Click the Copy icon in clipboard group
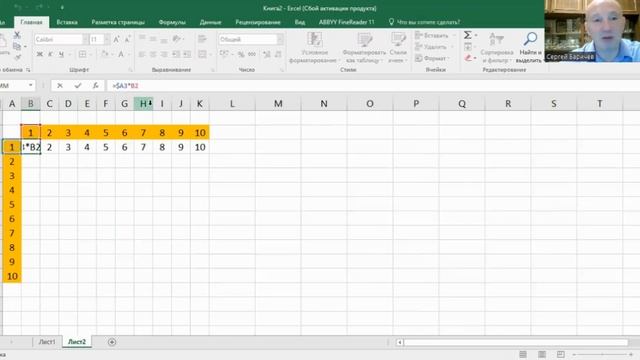This screenshot has height=360, width=640. 17,46
